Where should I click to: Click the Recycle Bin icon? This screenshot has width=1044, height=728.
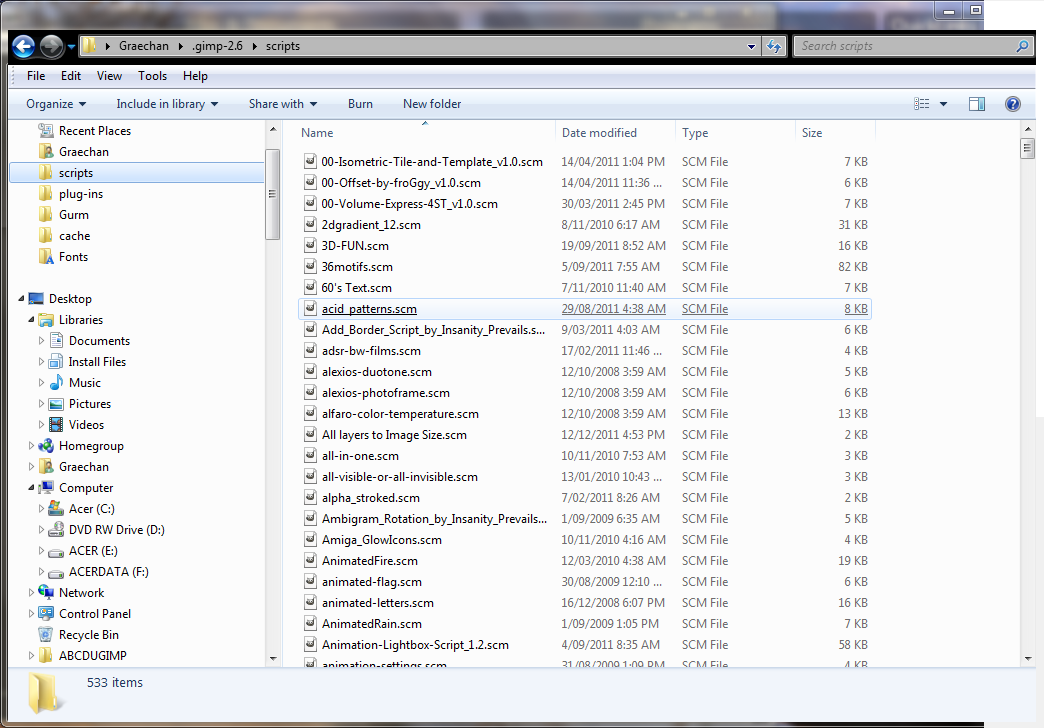[46, 634]
